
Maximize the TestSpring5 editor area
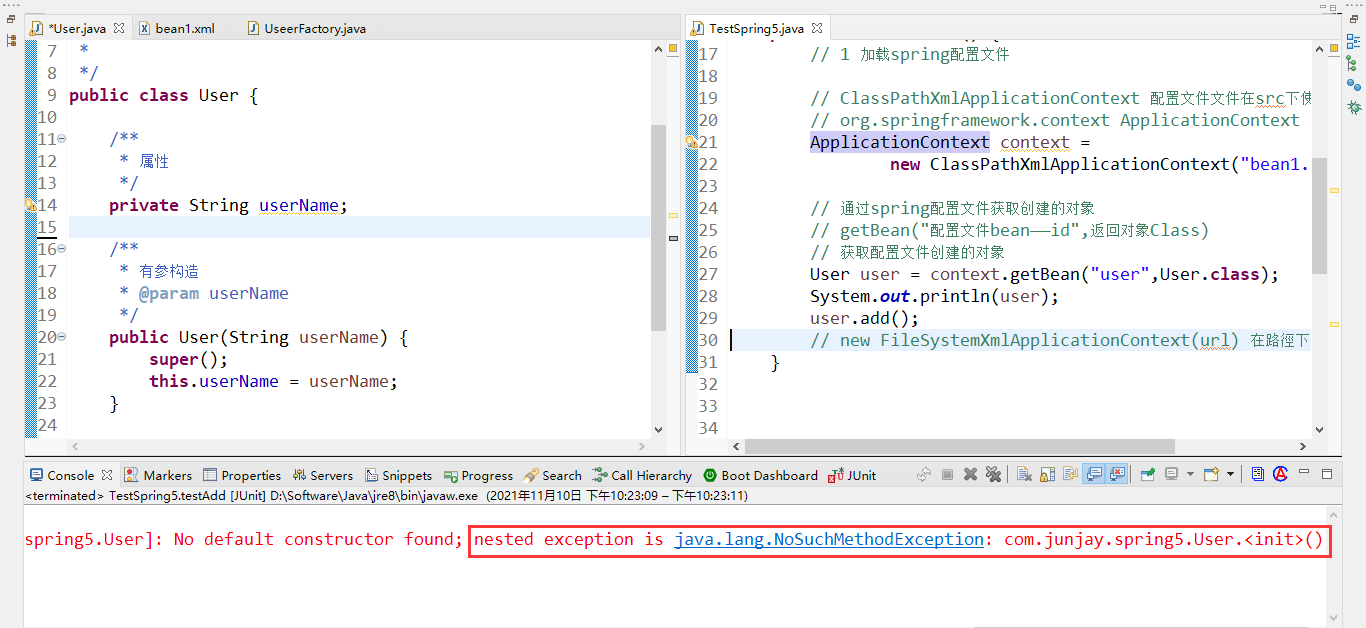point(1334,8)
